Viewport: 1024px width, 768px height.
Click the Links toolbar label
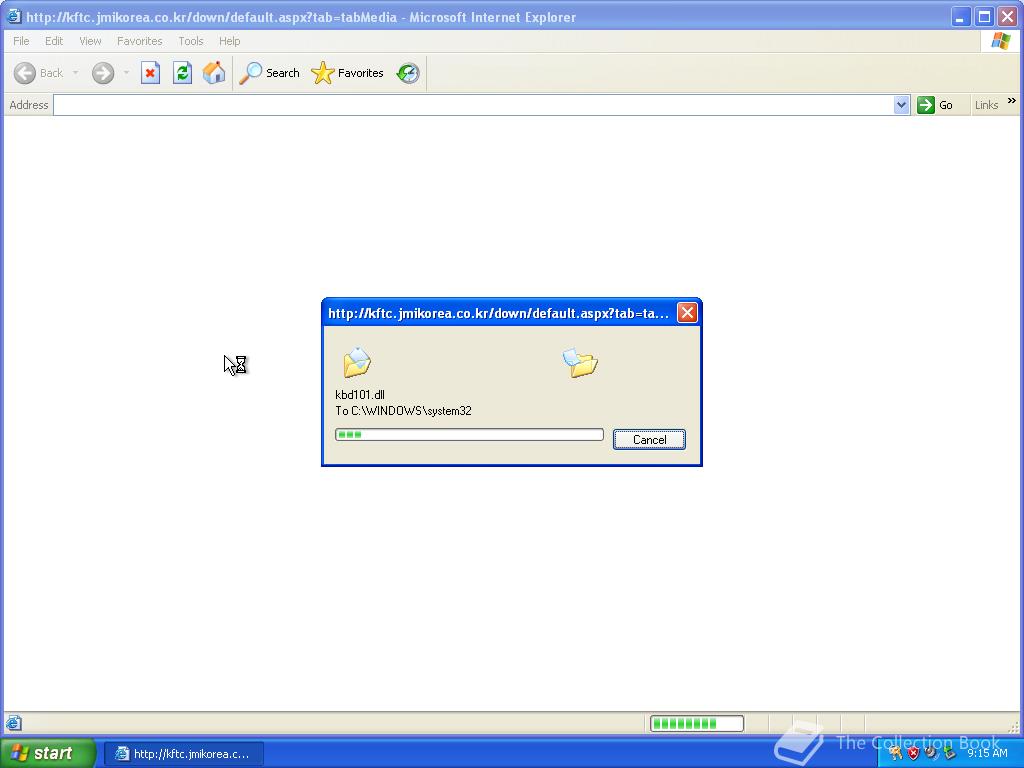point(986,105)
